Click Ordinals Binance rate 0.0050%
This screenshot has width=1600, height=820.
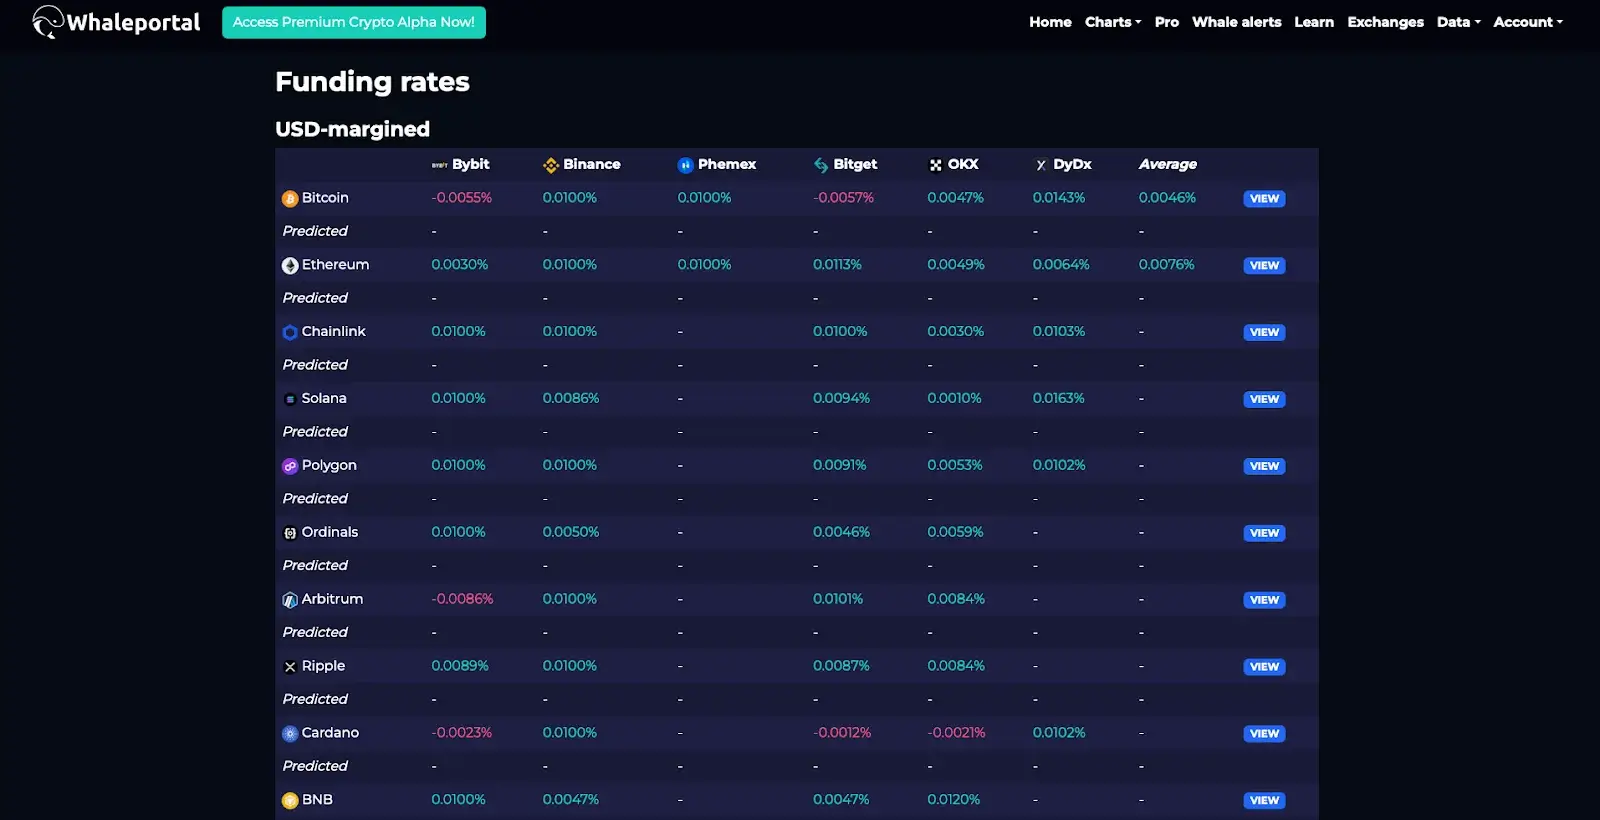coord(571,532)
